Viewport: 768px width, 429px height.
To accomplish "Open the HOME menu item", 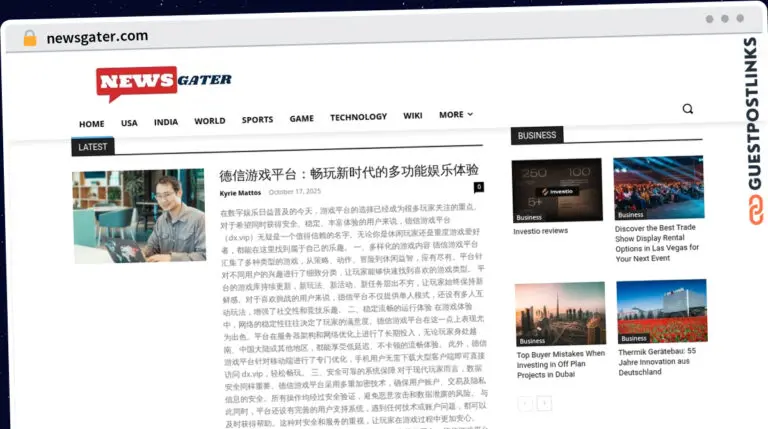I will (x=92, y=124).
